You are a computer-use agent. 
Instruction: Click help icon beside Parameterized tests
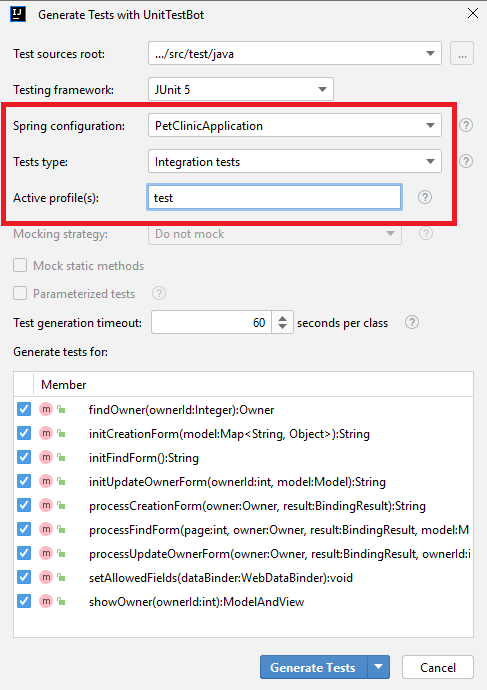(159, 293)
